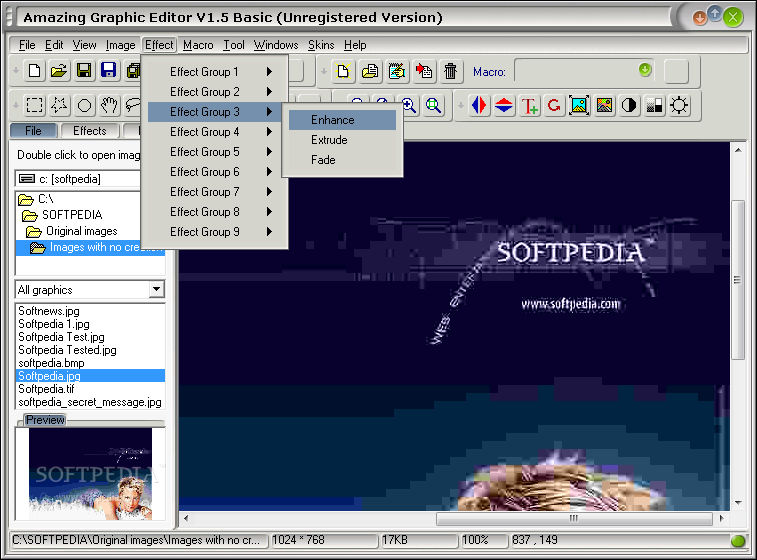Screen dimensions: 757x560
Task: Click the red G toolbar icon
Action: click(x=554, y=105)
